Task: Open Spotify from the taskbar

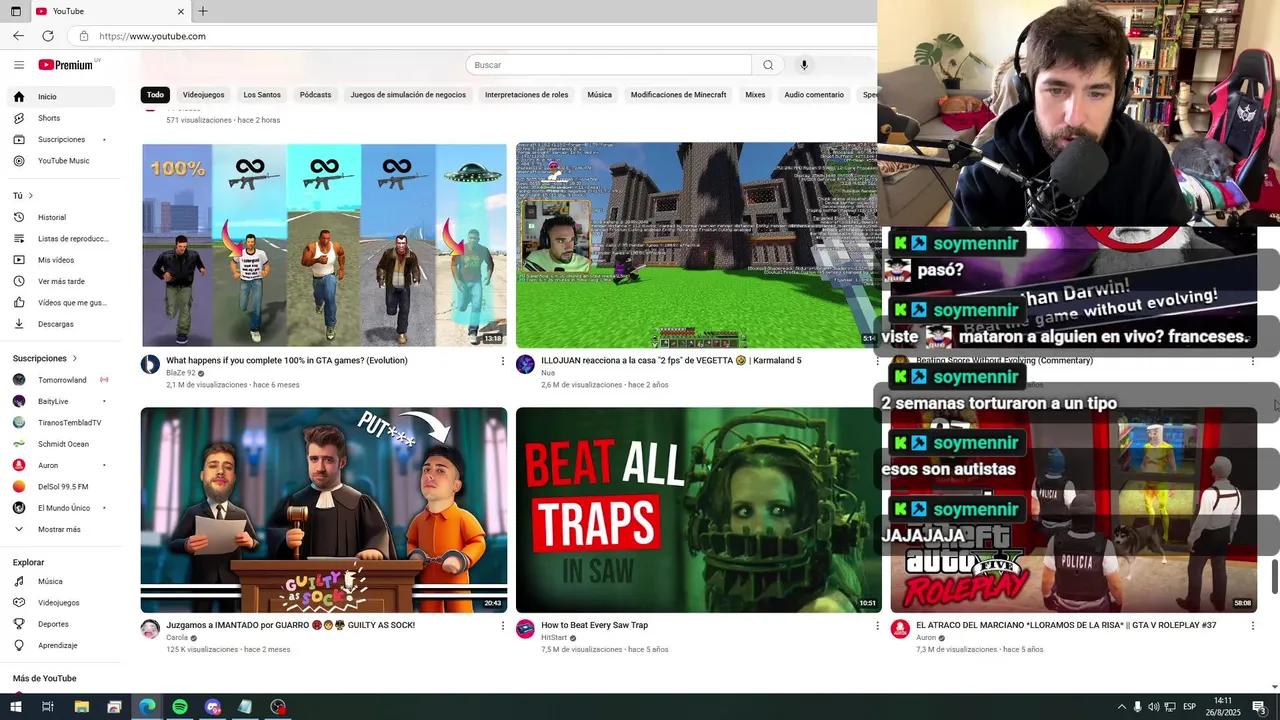Action: coord(180,707)
